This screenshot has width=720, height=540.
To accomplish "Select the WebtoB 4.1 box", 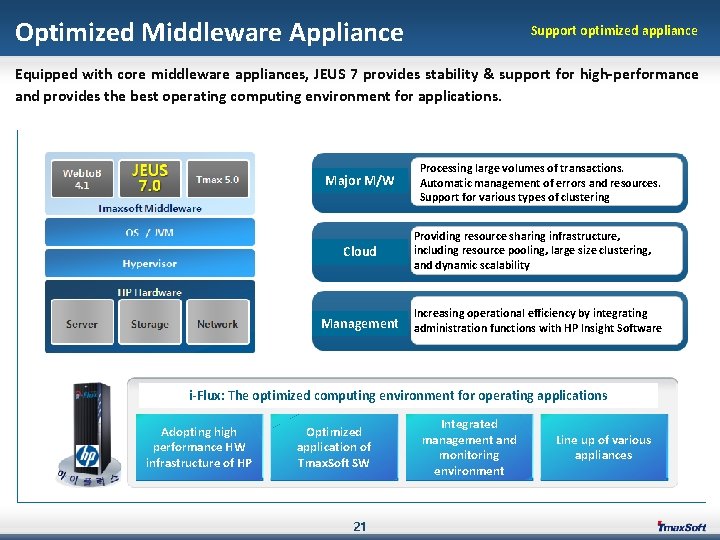I will point(82,179).
